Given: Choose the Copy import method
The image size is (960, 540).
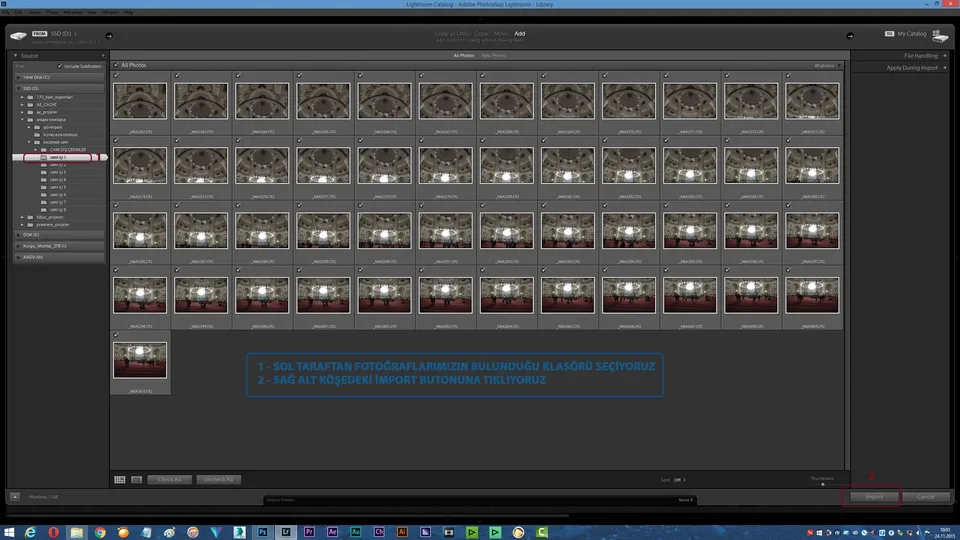Looking at the screenshot, I should click(x=481, y=34).
